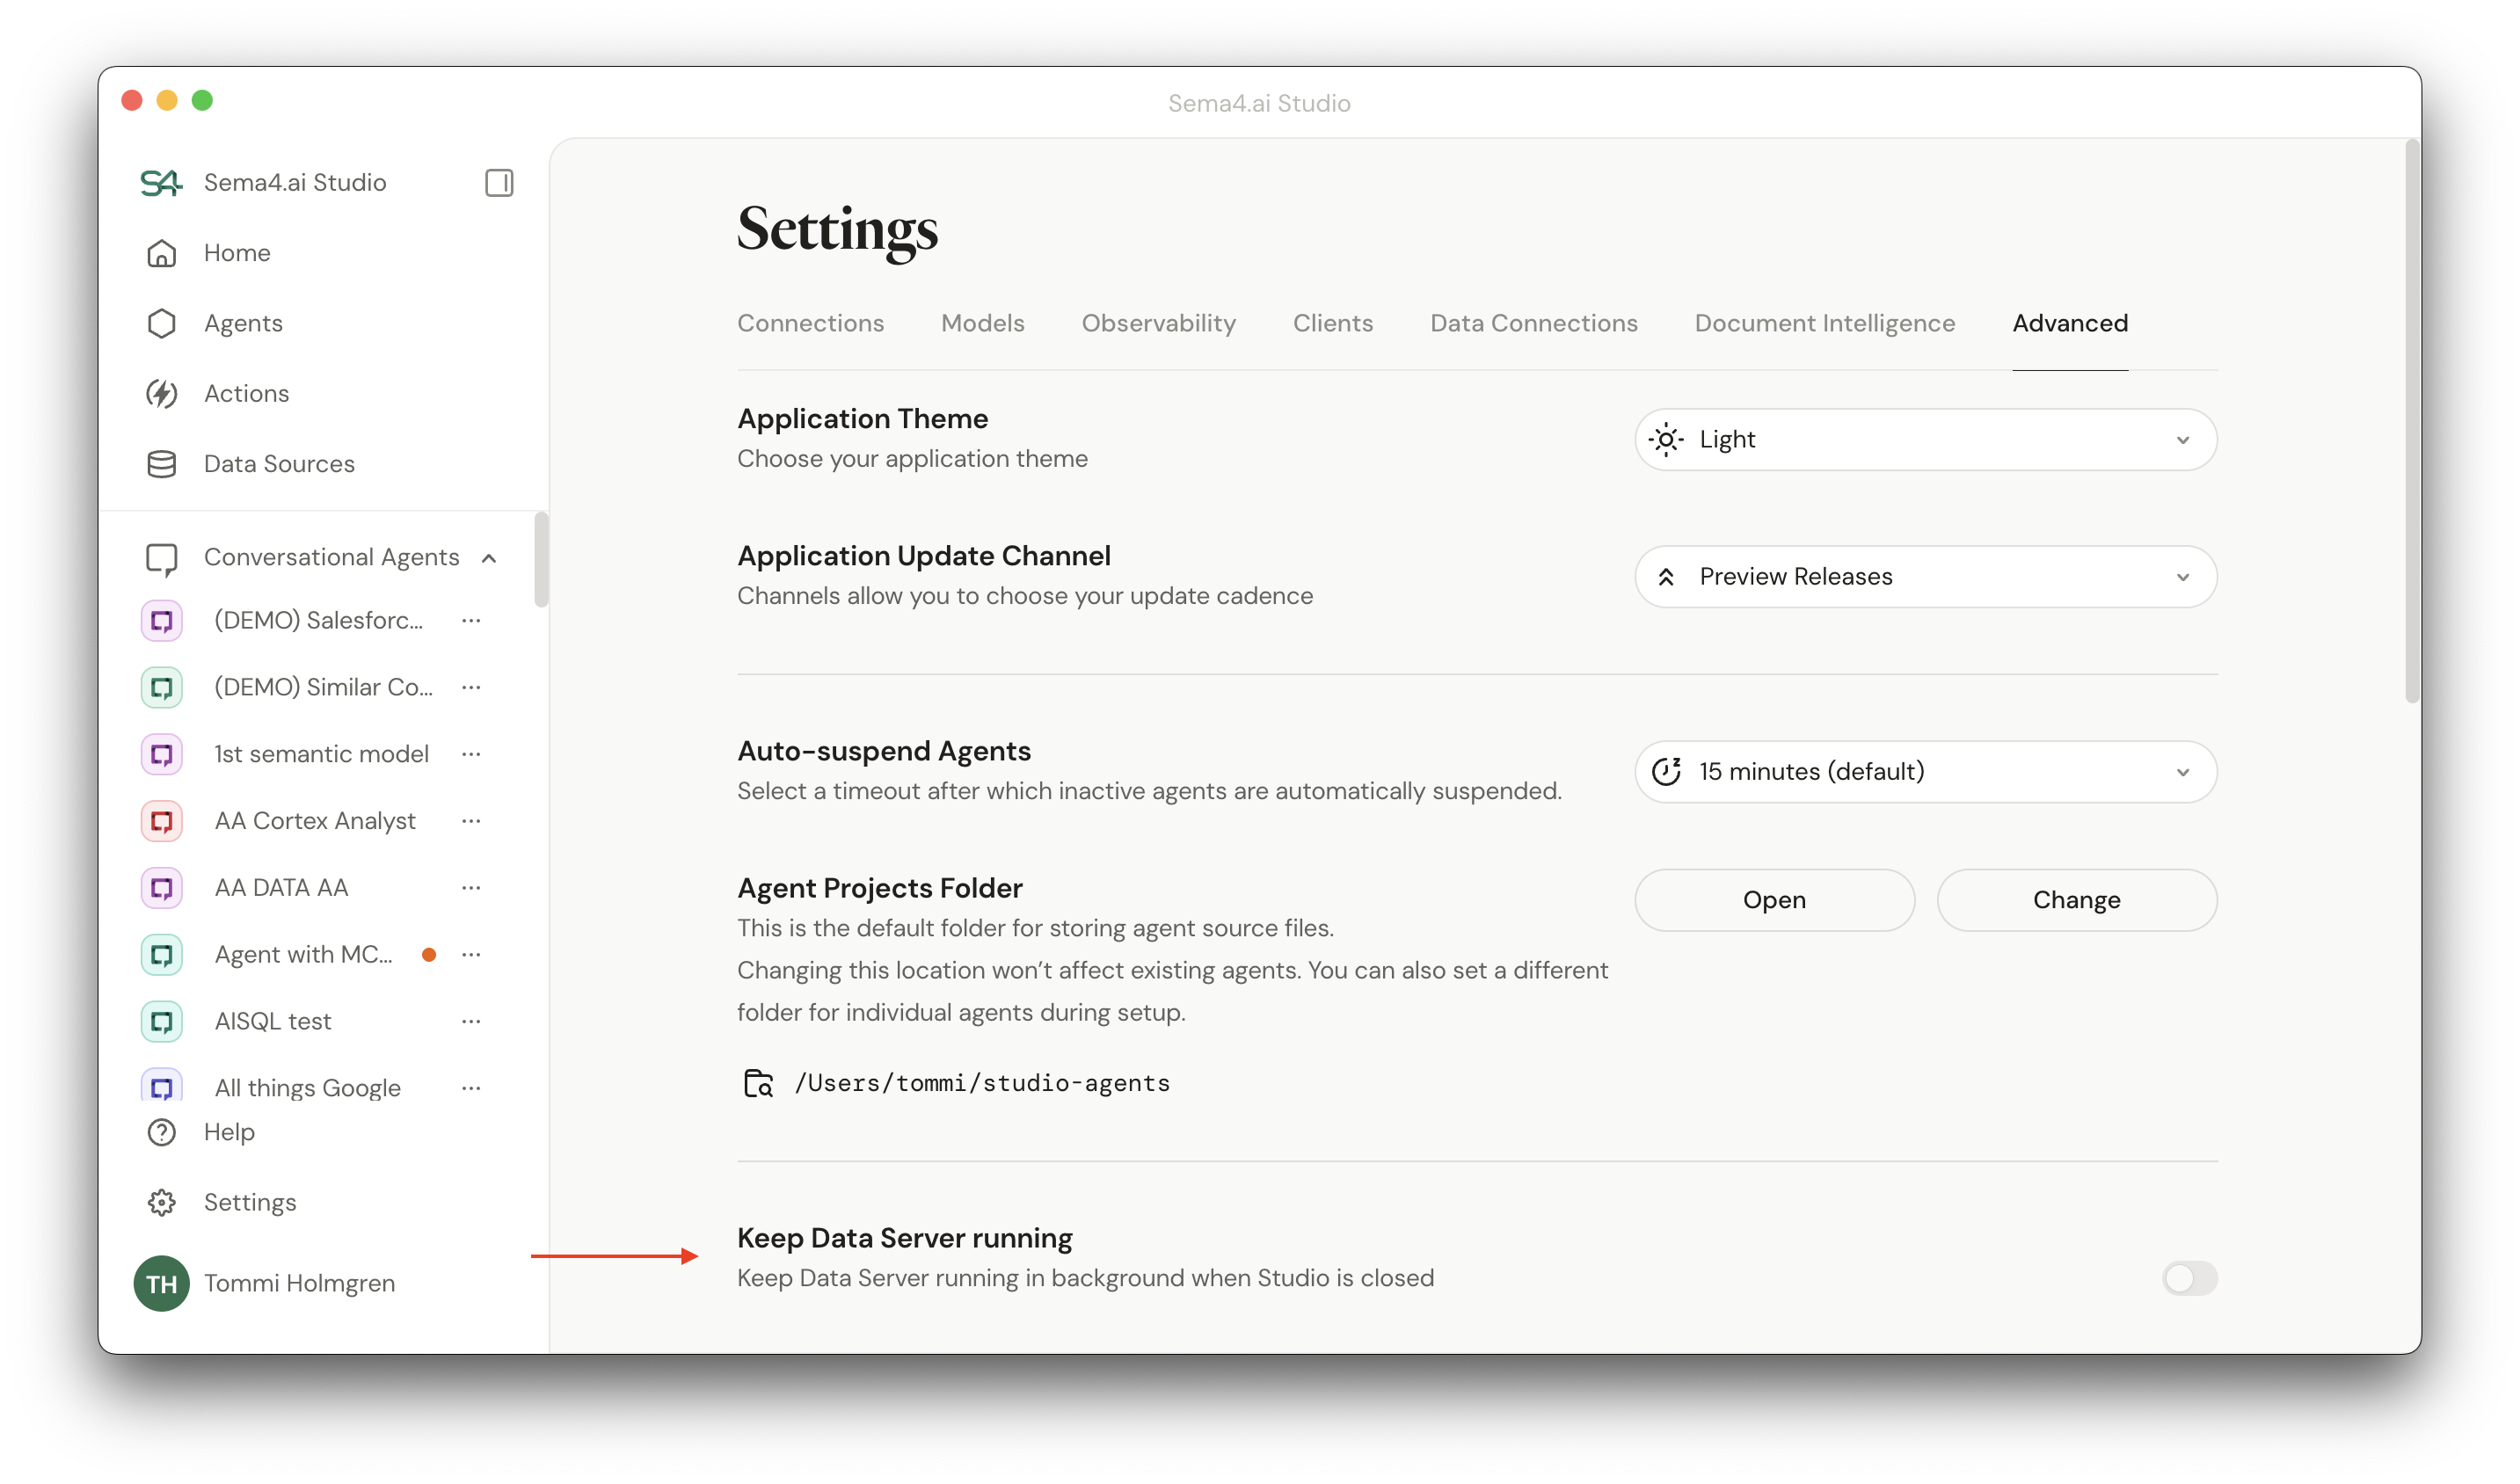Open the Application Theme dropdown
The image size is (2520, 1484).
point(1924,439)
